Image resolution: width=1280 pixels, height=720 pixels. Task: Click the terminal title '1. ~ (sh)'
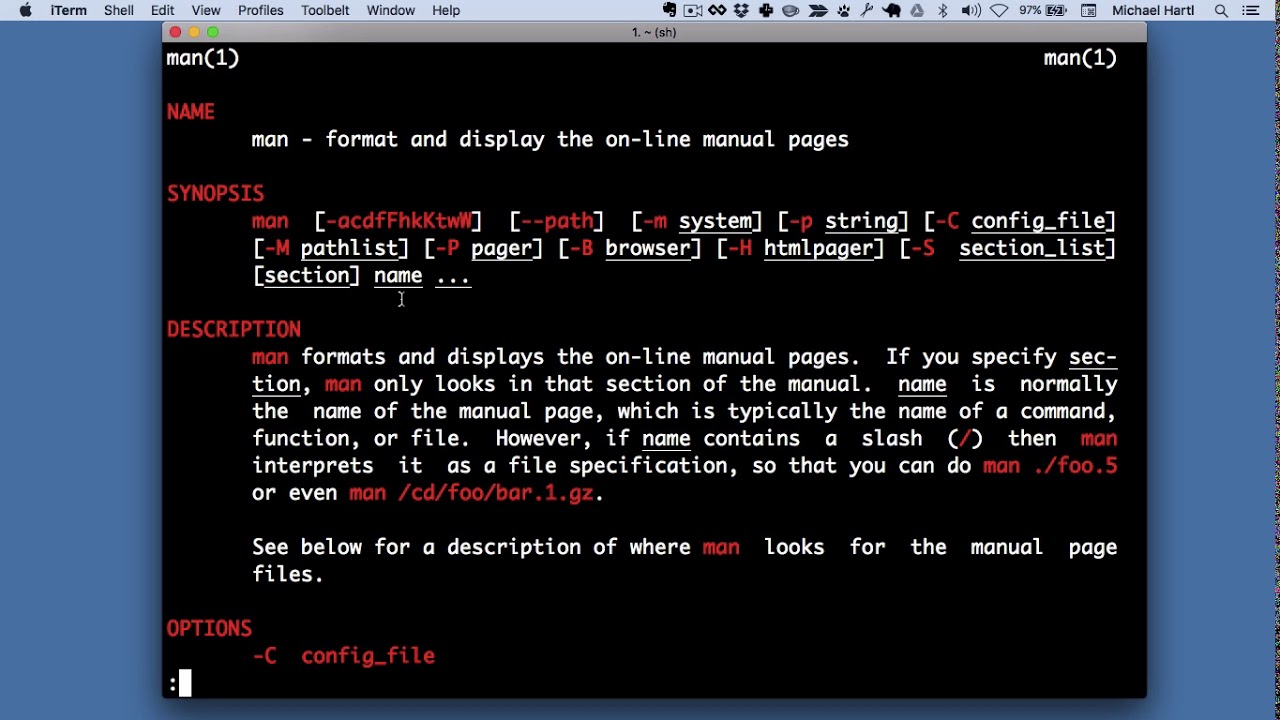(654, 32)
